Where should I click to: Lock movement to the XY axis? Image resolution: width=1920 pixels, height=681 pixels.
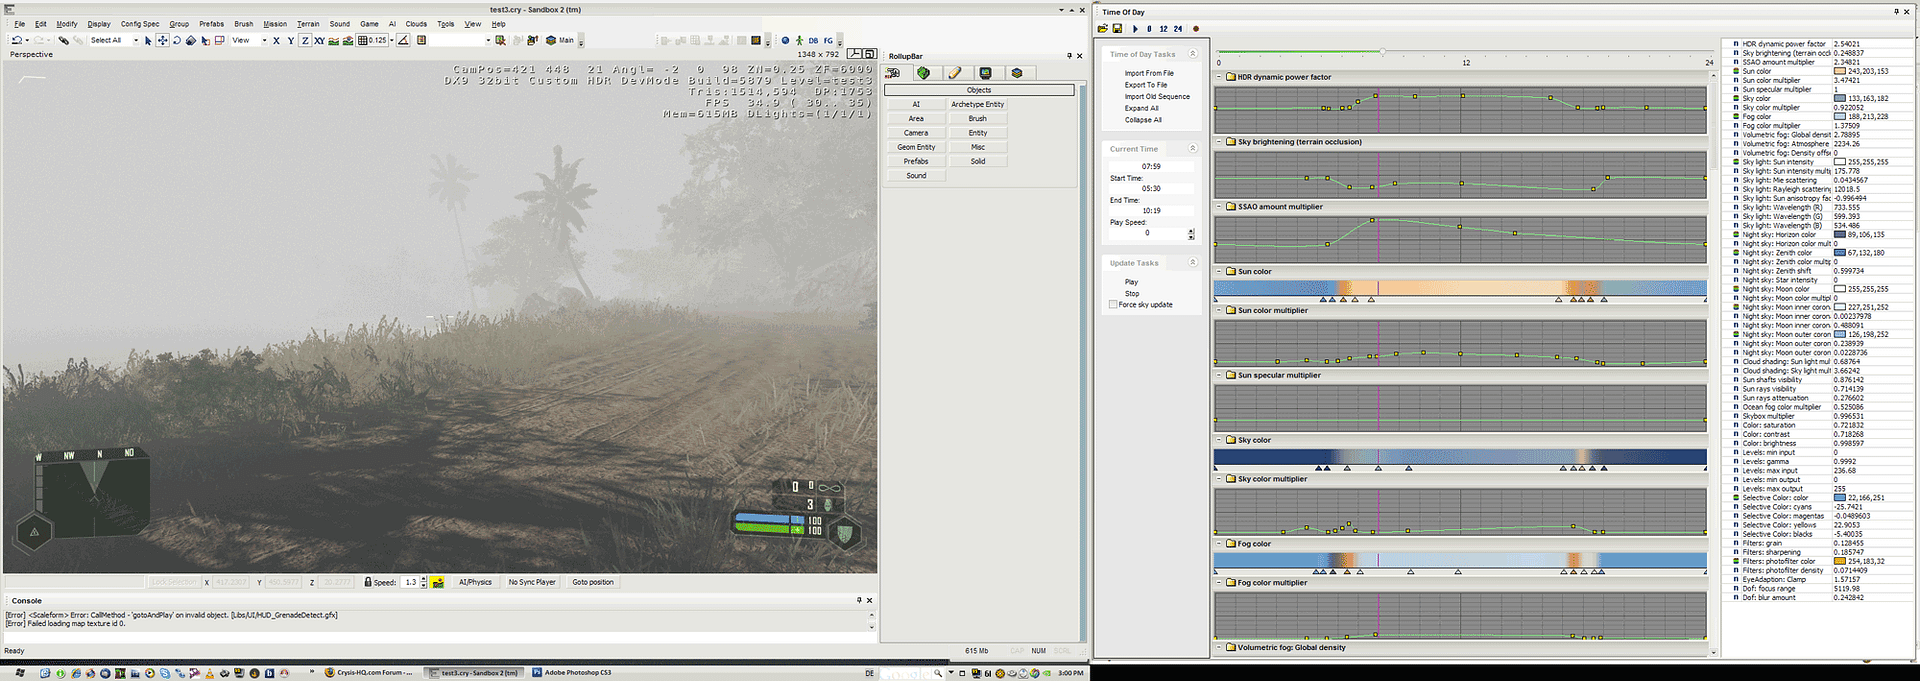[319, 41]
